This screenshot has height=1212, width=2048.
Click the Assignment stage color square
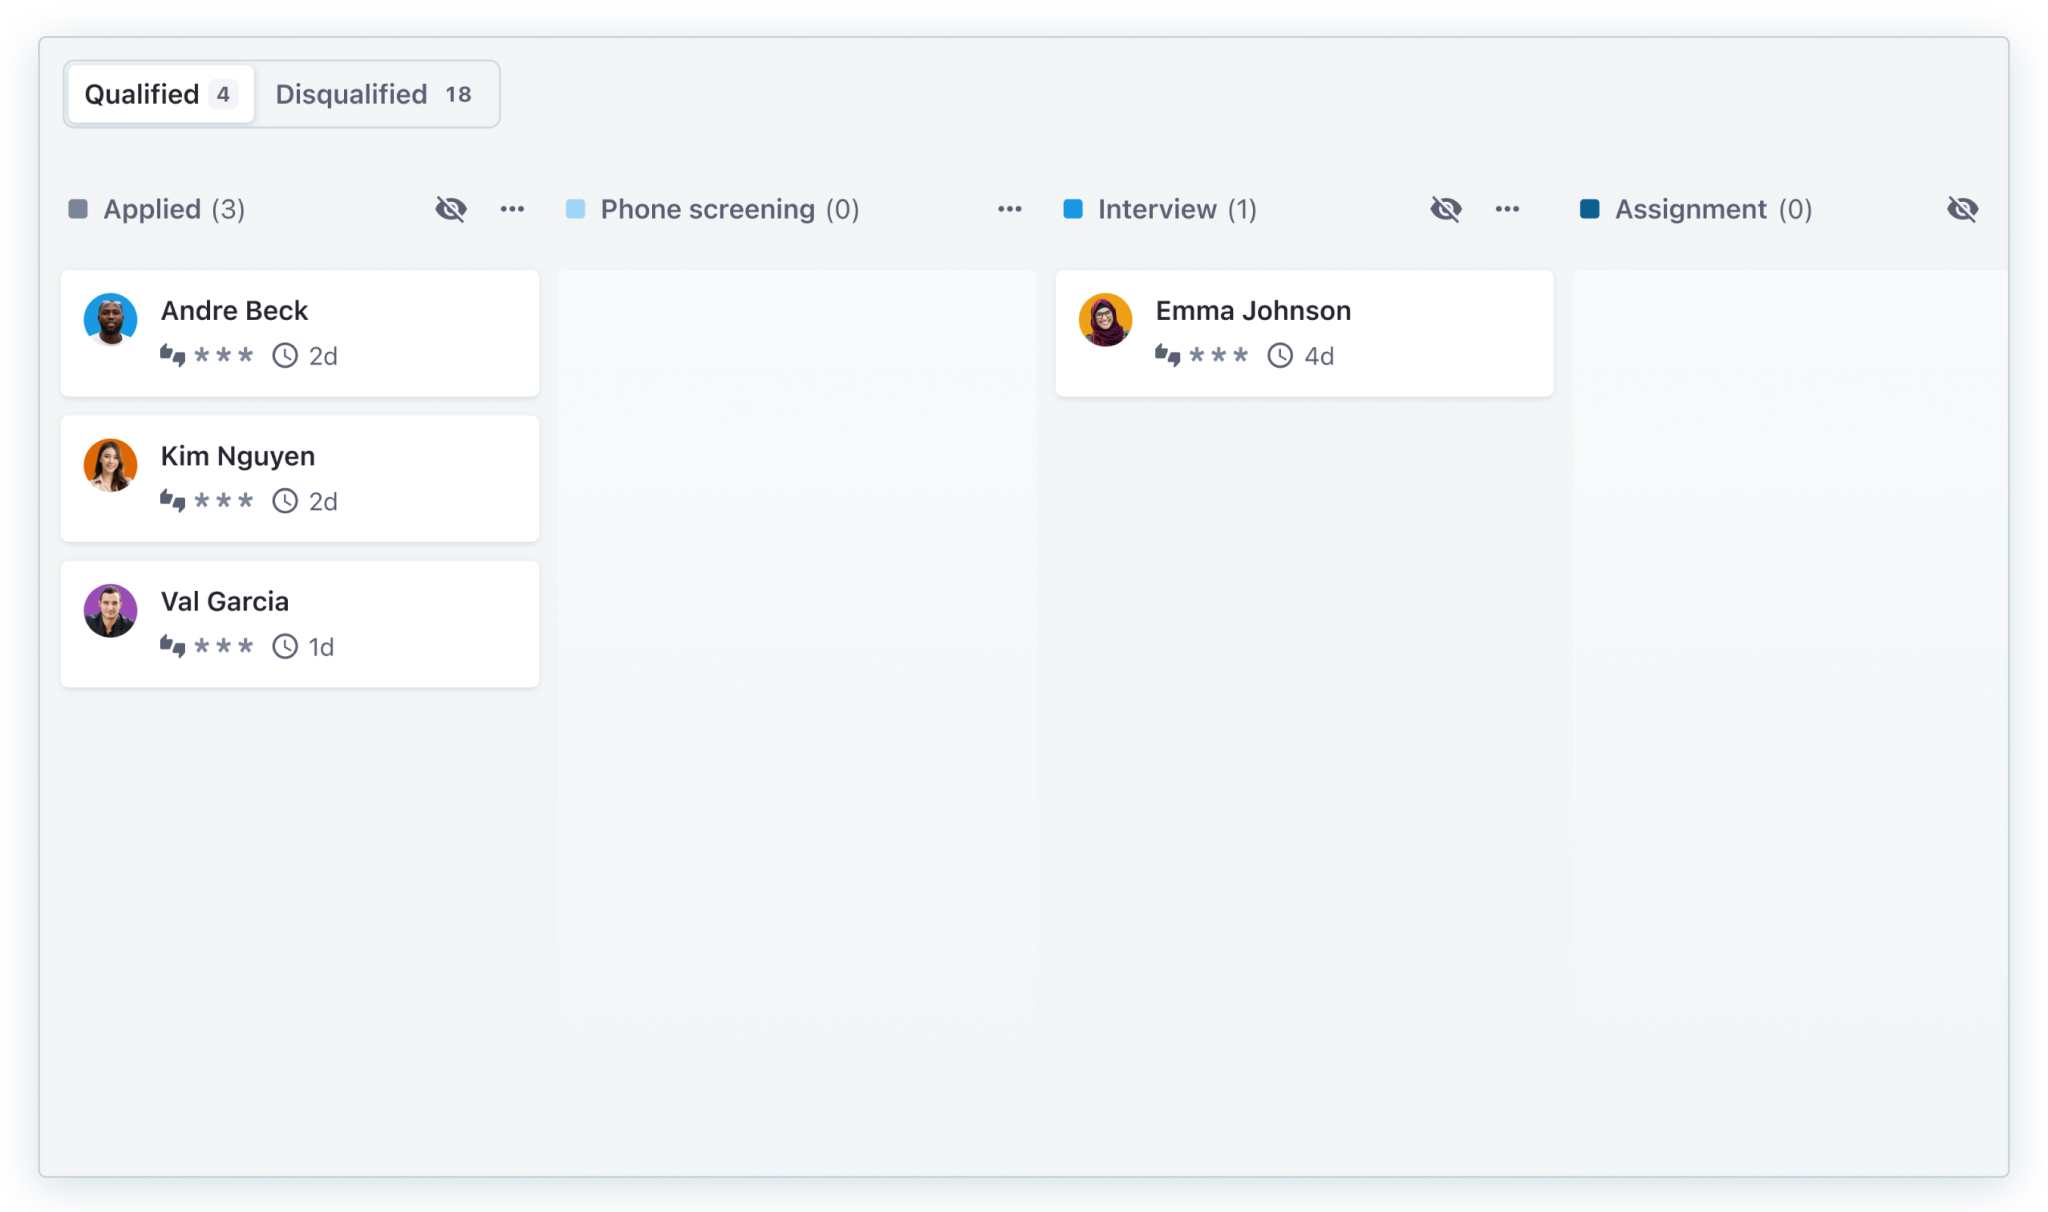tap(1591, 209)
